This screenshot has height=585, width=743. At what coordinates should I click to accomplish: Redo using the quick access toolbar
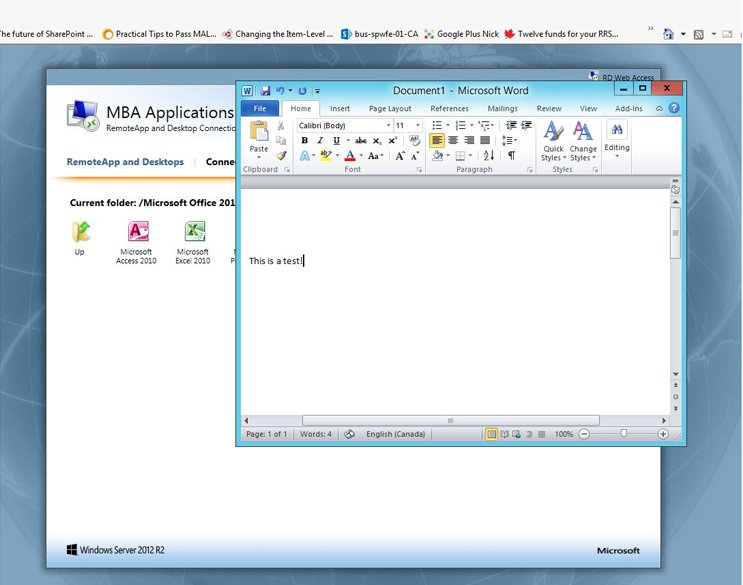pyautogui.click(x=302, y=90)
